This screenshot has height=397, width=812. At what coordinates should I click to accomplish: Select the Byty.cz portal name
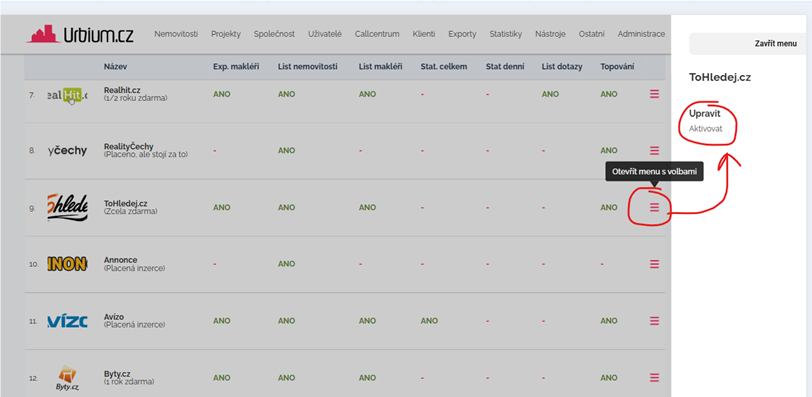click(117, 373)
